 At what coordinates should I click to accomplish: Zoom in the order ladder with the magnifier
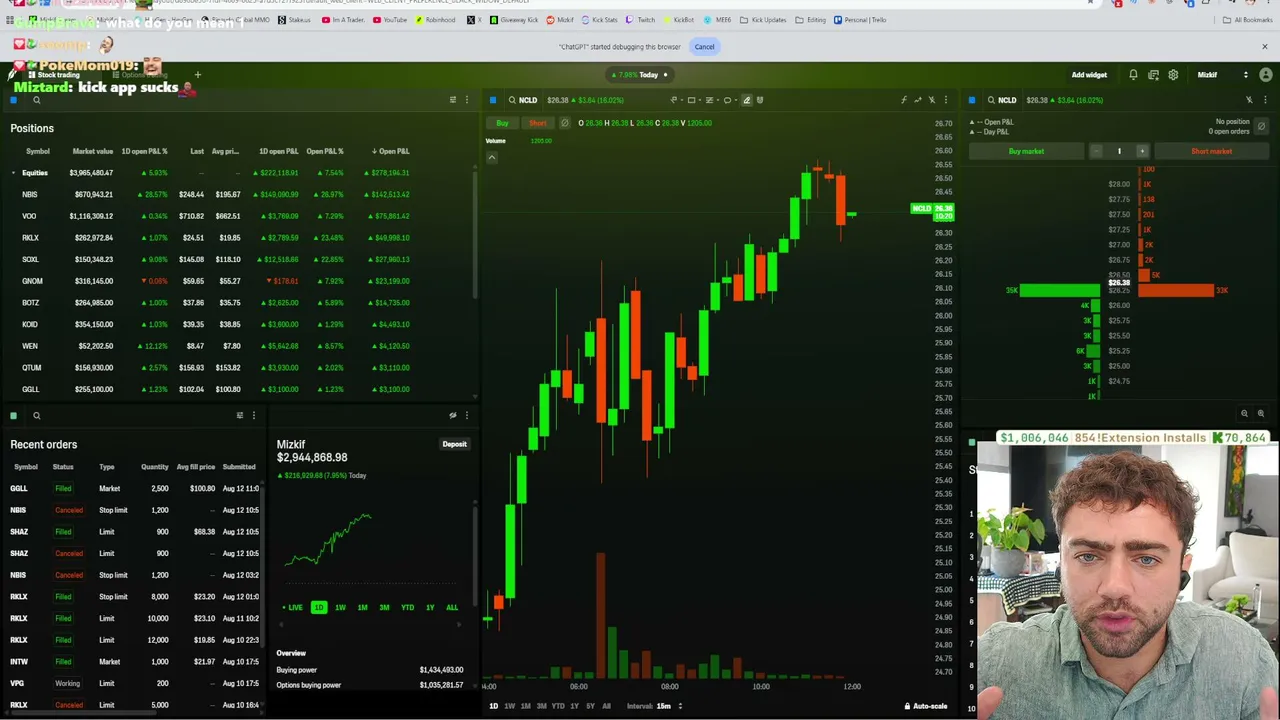click(x=1261, y=414)
